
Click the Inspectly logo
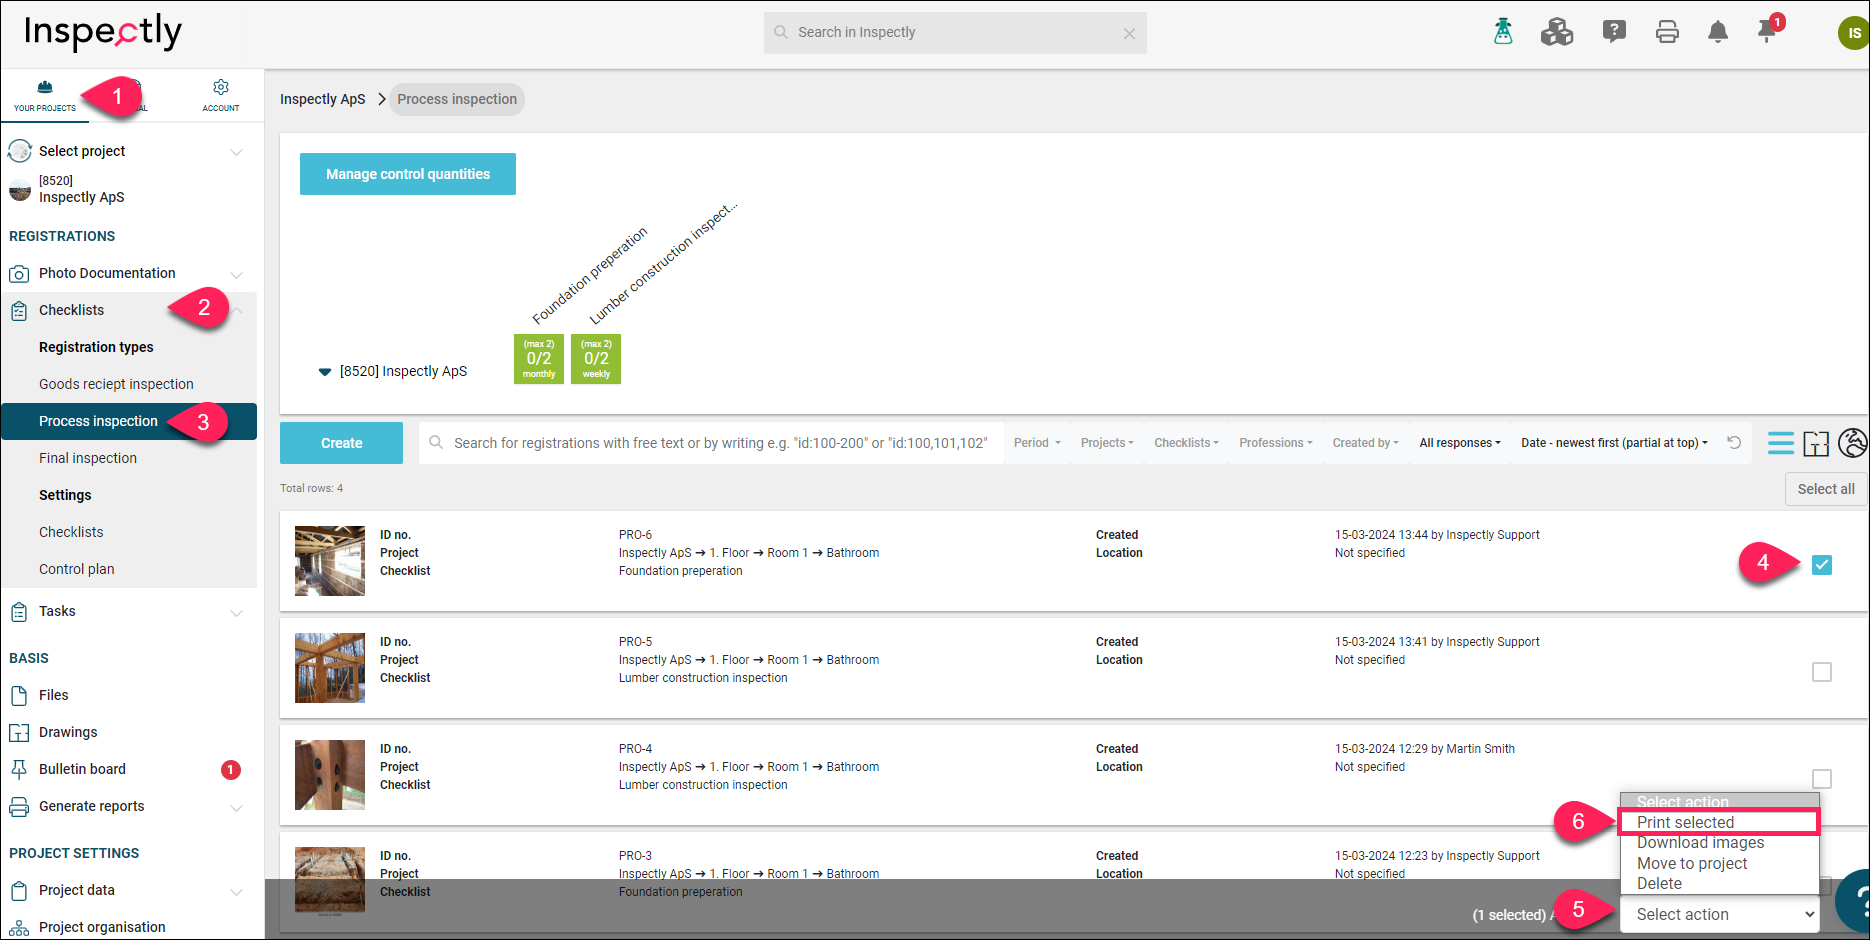coord(103,32)
